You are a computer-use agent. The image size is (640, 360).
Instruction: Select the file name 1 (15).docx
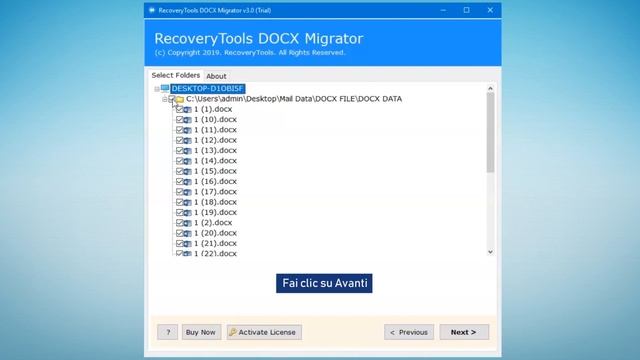pos(215,171)
